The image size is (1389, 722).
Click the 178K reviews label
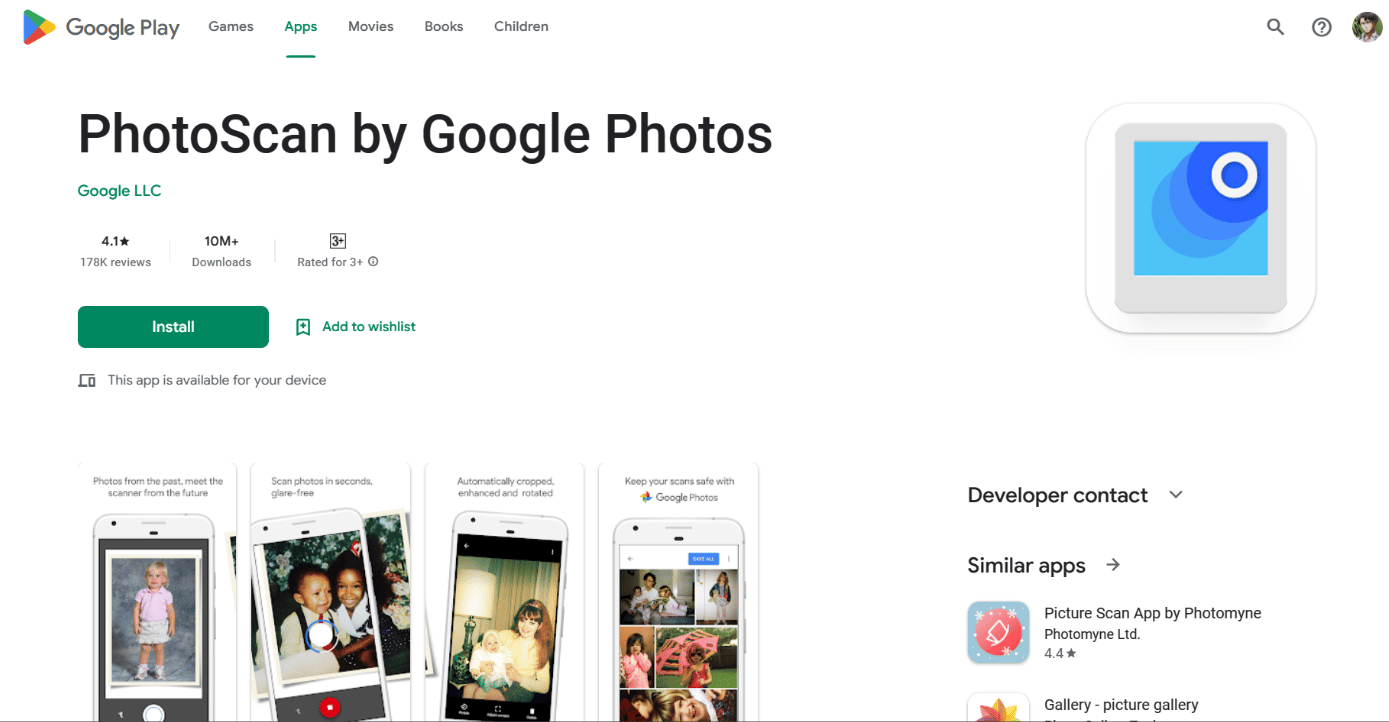116,262
